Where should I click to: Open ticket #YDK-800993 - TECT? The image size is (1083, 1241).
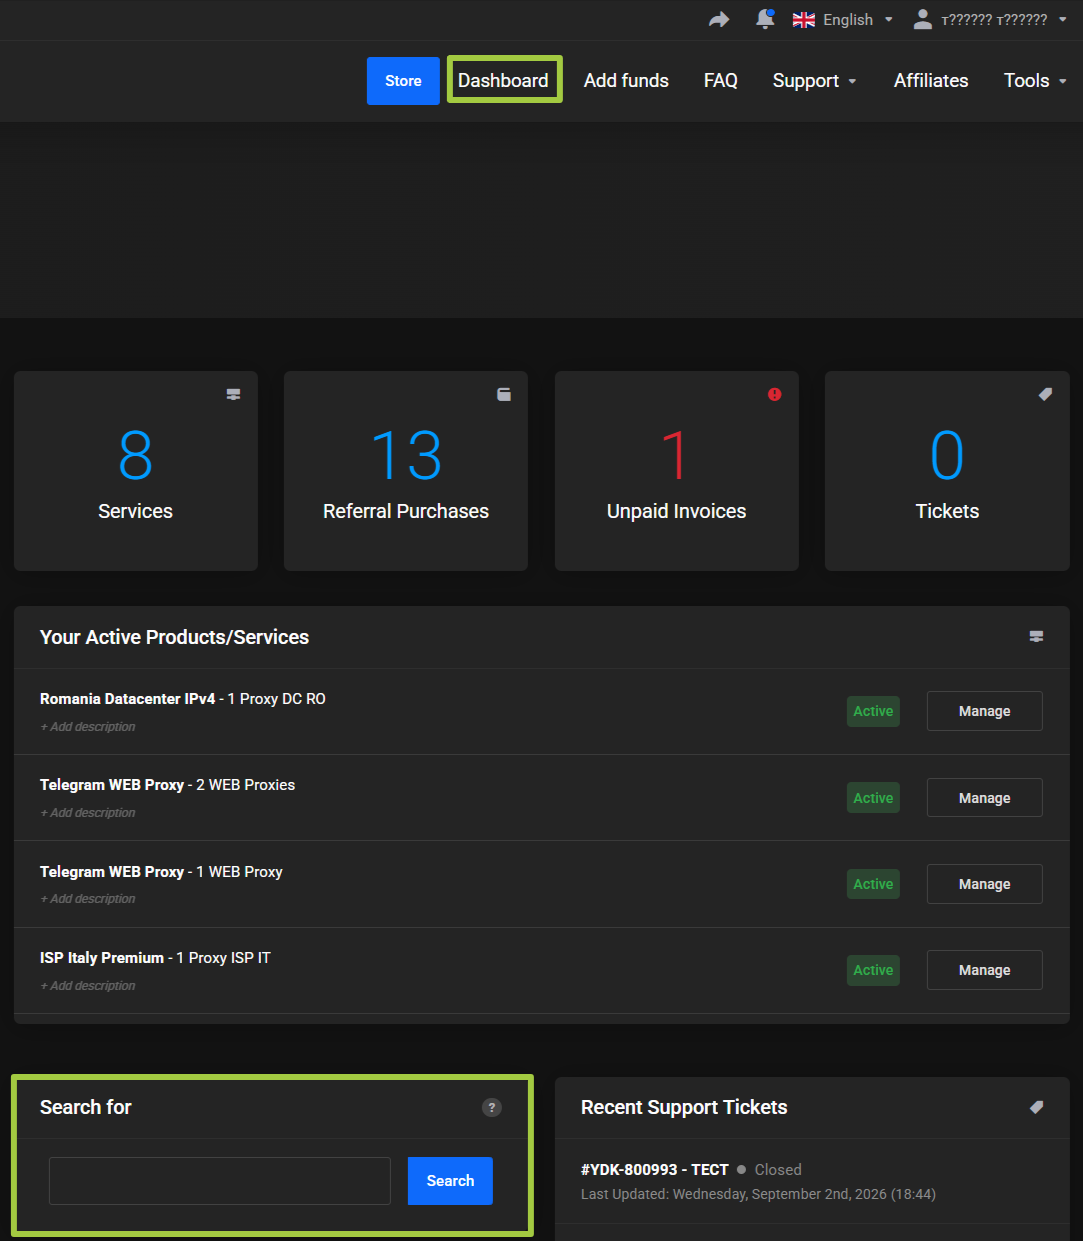tap(655, 1169)
